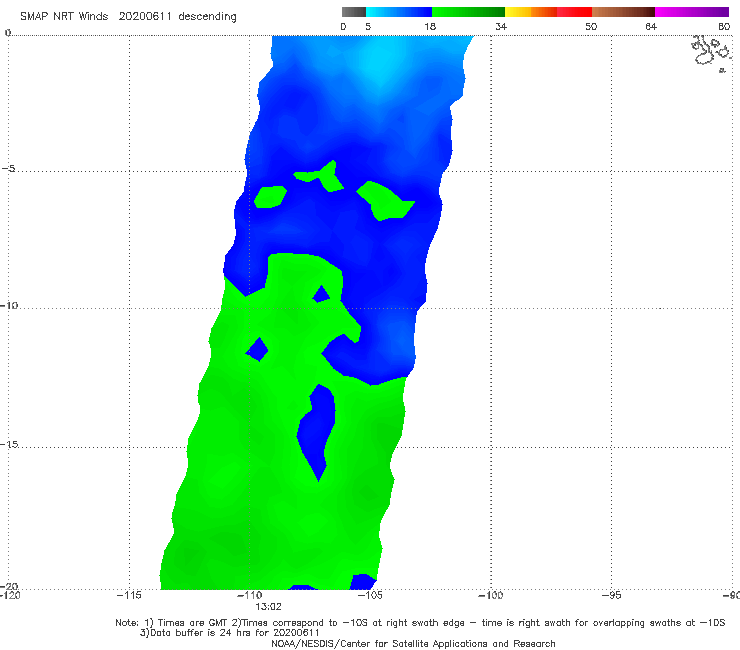Viewport: 740px width, 650px height.
Task: Click the elongated blue patch inside the green region
Action: 316,432
